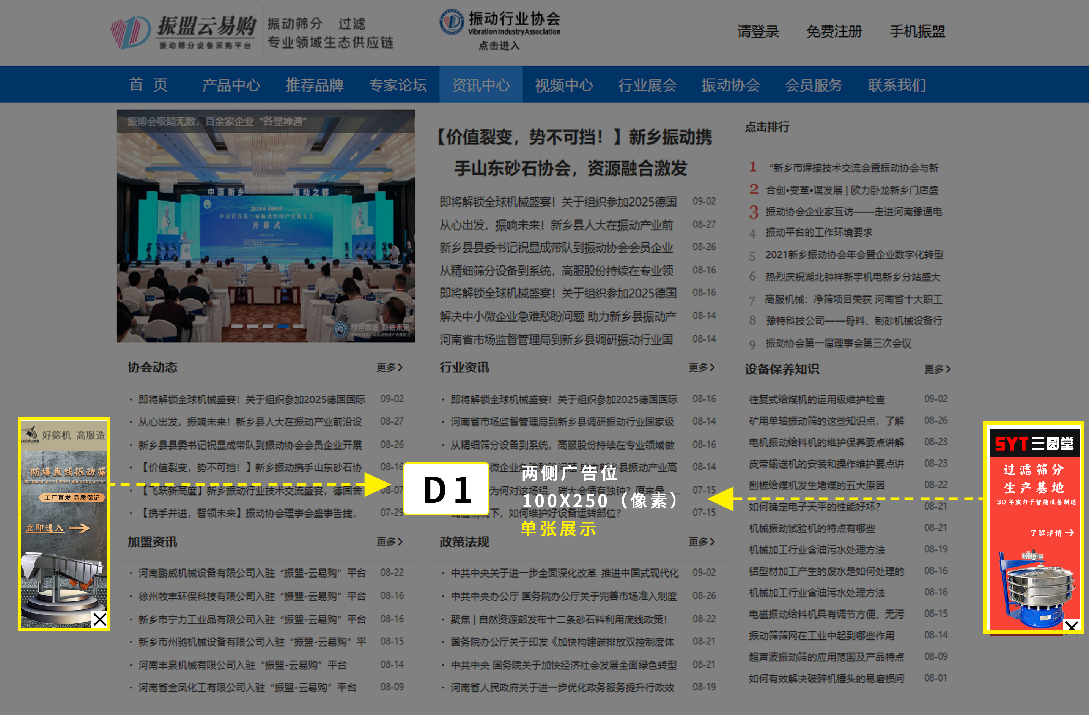Image resolution: width=1089 pixels, height=715 pixels.
Task: Close the left side advertisement
Action: (100, 620)
